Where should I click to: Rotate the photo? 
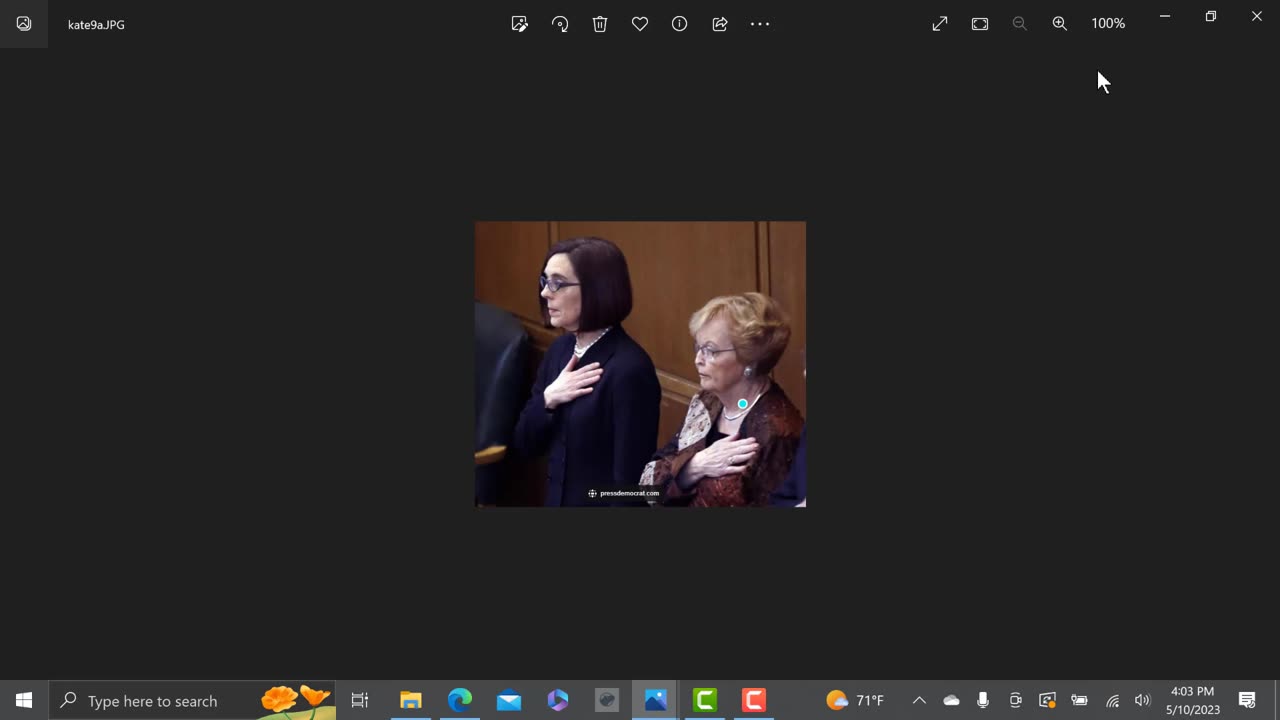pos(560,24)
